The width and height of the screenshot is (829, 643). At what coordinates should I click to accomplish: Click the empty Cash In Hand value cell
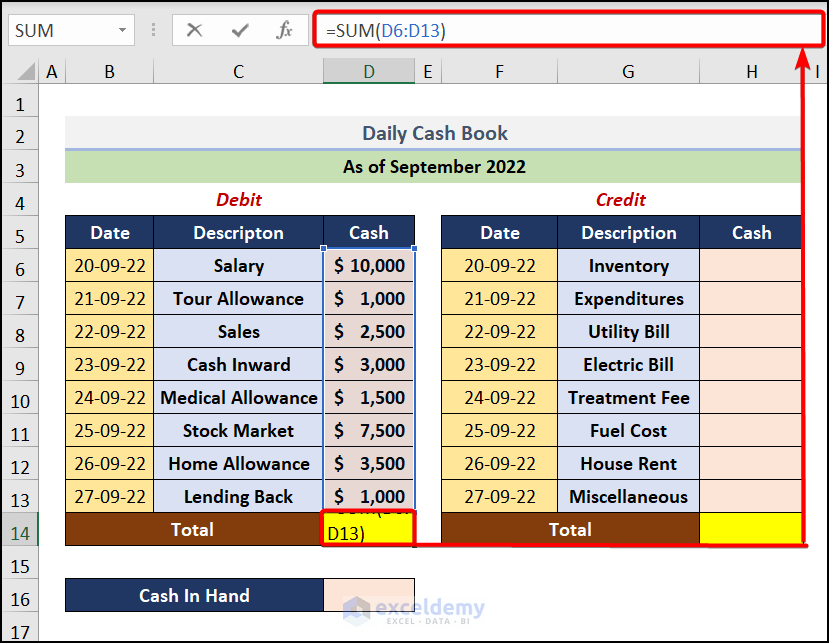tap(369, 595)
